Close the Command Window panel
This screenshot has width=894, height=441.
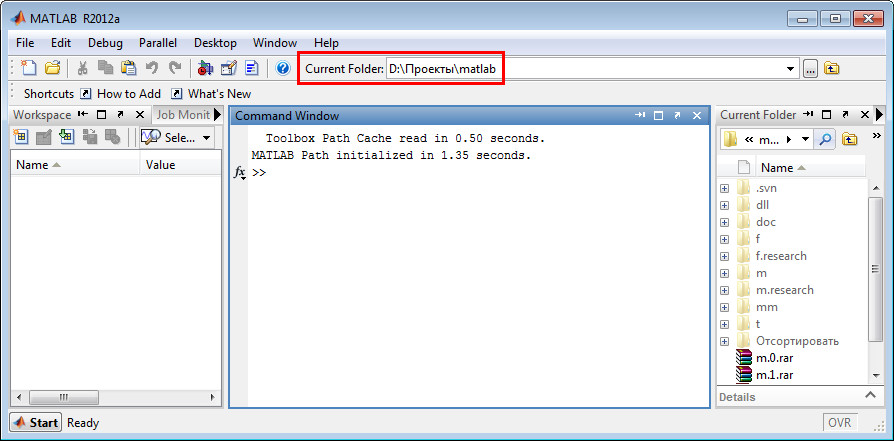697,116
